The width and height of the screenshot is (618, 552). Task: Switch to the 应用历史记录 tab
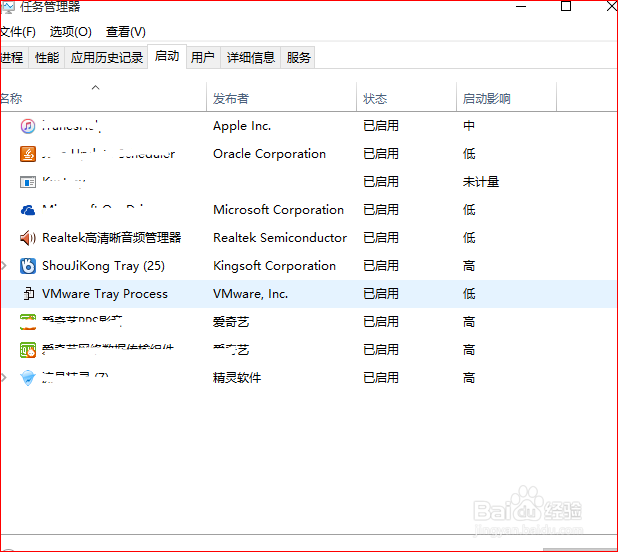click(x=106, y=58)
